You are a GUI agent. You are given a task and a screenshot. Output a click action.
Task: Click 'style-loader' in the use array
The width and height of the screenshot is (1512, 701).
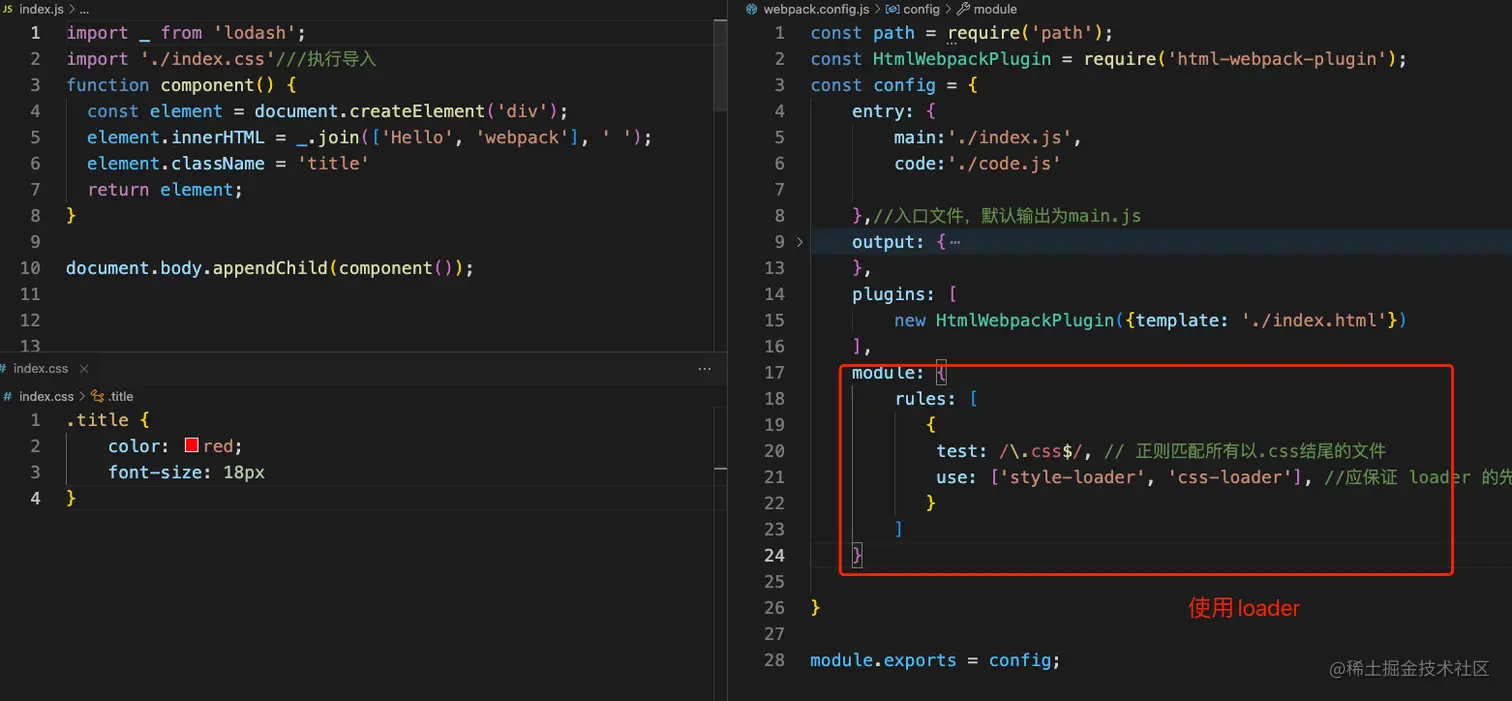tap(1073, 477)
